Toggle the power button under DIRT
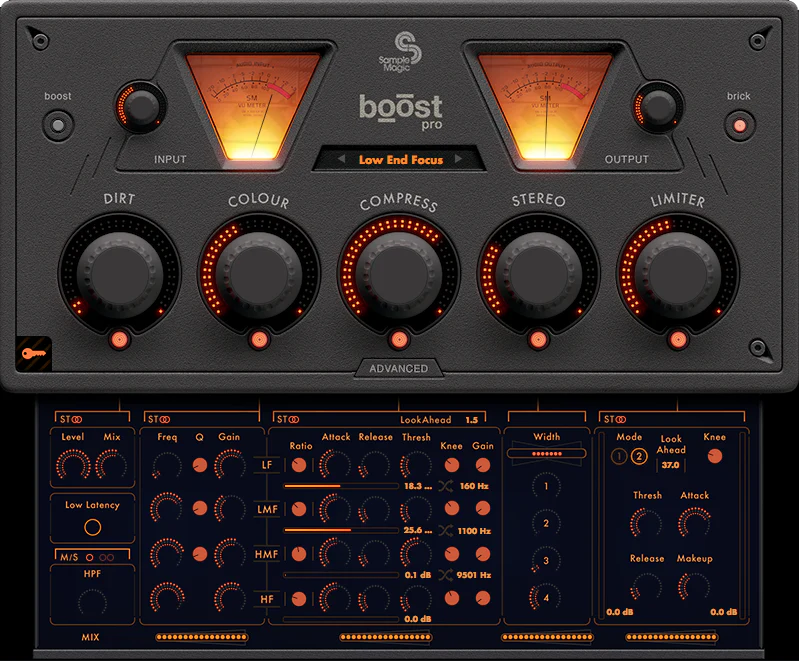 [x=119, y=339]
